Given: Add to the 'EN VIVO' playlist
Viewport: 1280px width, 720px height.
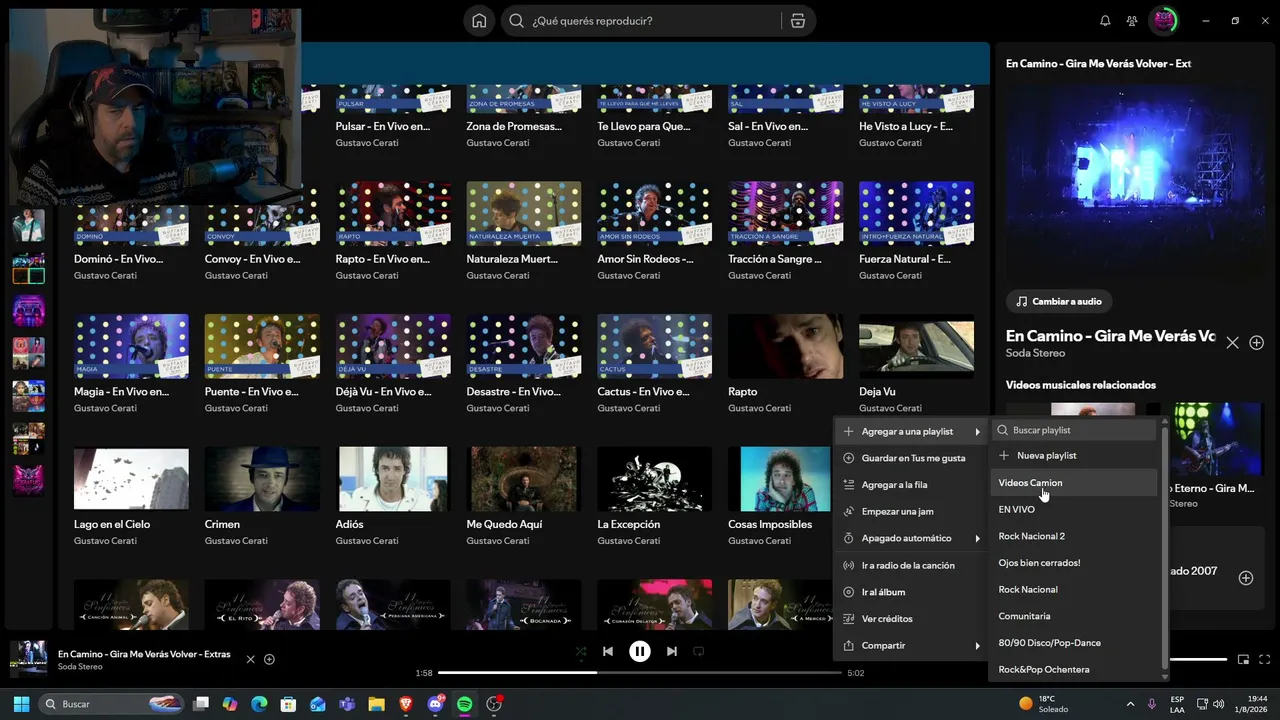Looking at the screenshot, I should (1075, 510).
